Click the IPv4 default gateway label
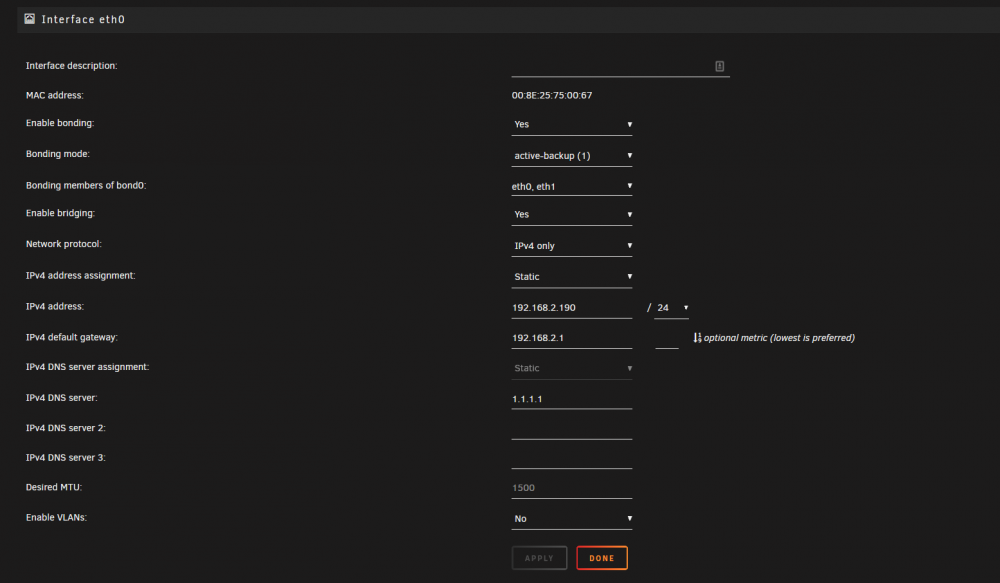The width and height of the screenshot is (1000, 583). pyautogui.click(x=71, y=337)
